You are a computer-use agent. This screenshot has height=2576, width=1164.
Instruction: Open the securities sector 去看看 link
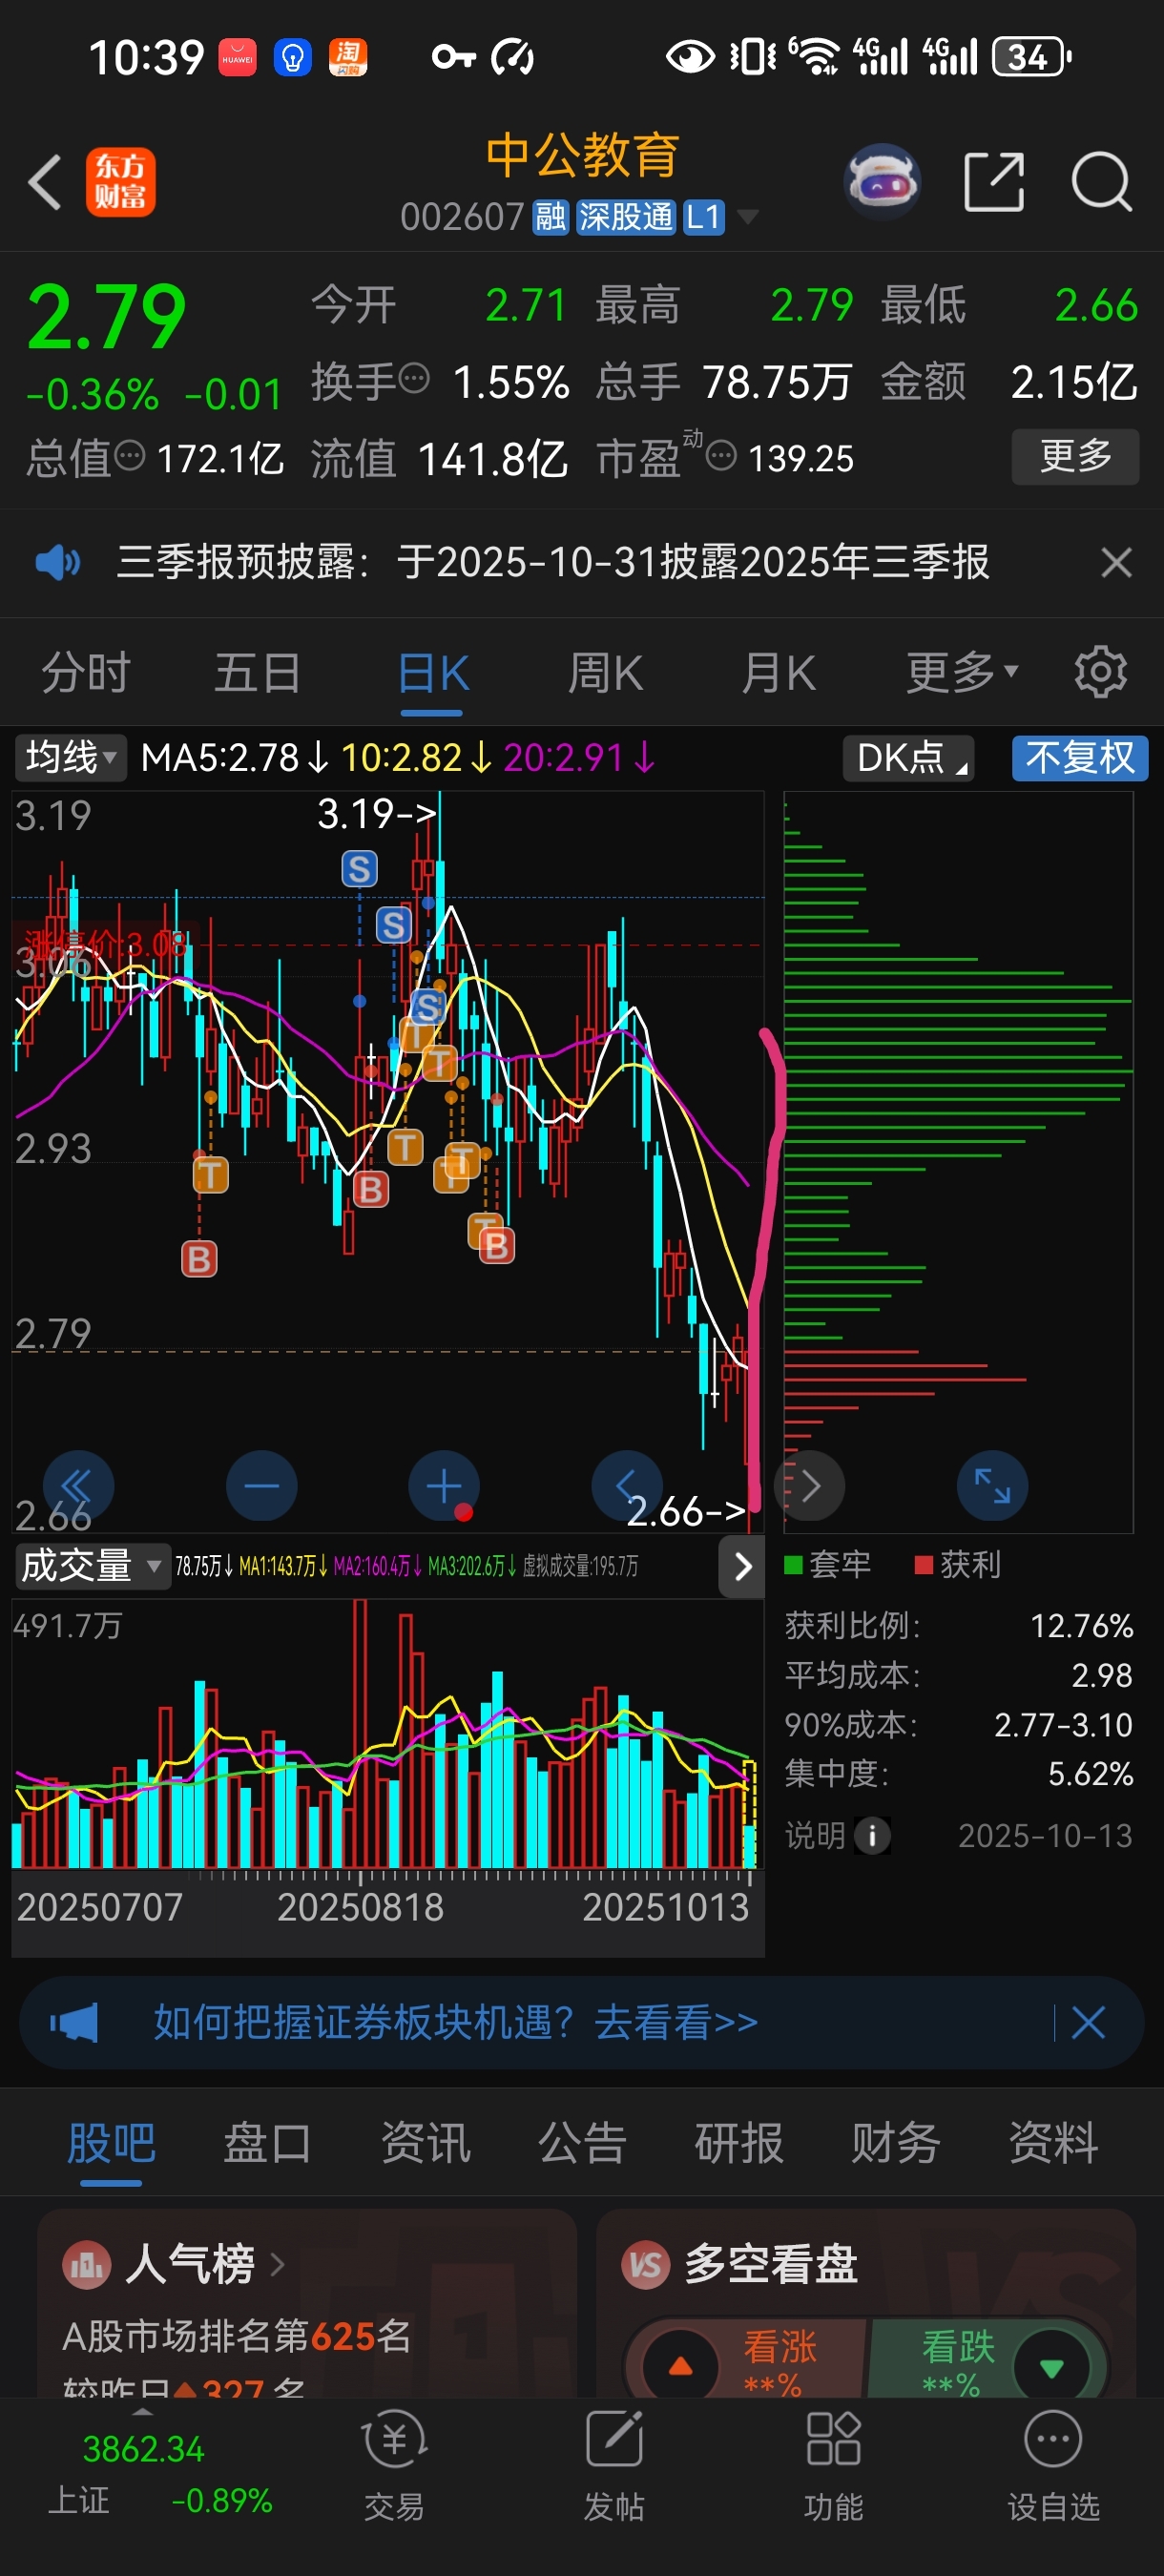(x=676, y=2022)
